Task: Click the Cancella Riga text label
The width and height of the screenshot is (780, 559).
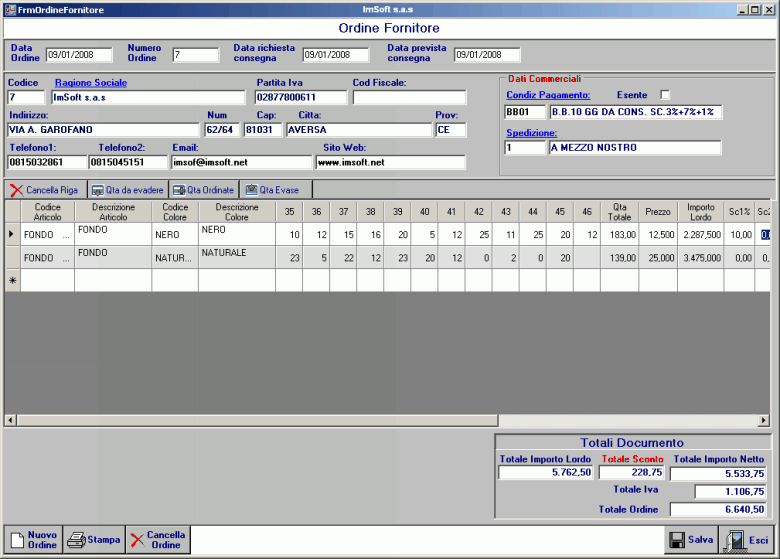Action: [x=52, y=190]
